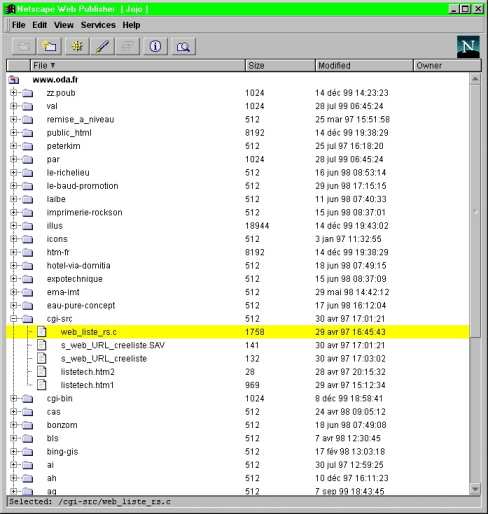Sort by the Size column header
488x514 pixels.
(280, 66)
